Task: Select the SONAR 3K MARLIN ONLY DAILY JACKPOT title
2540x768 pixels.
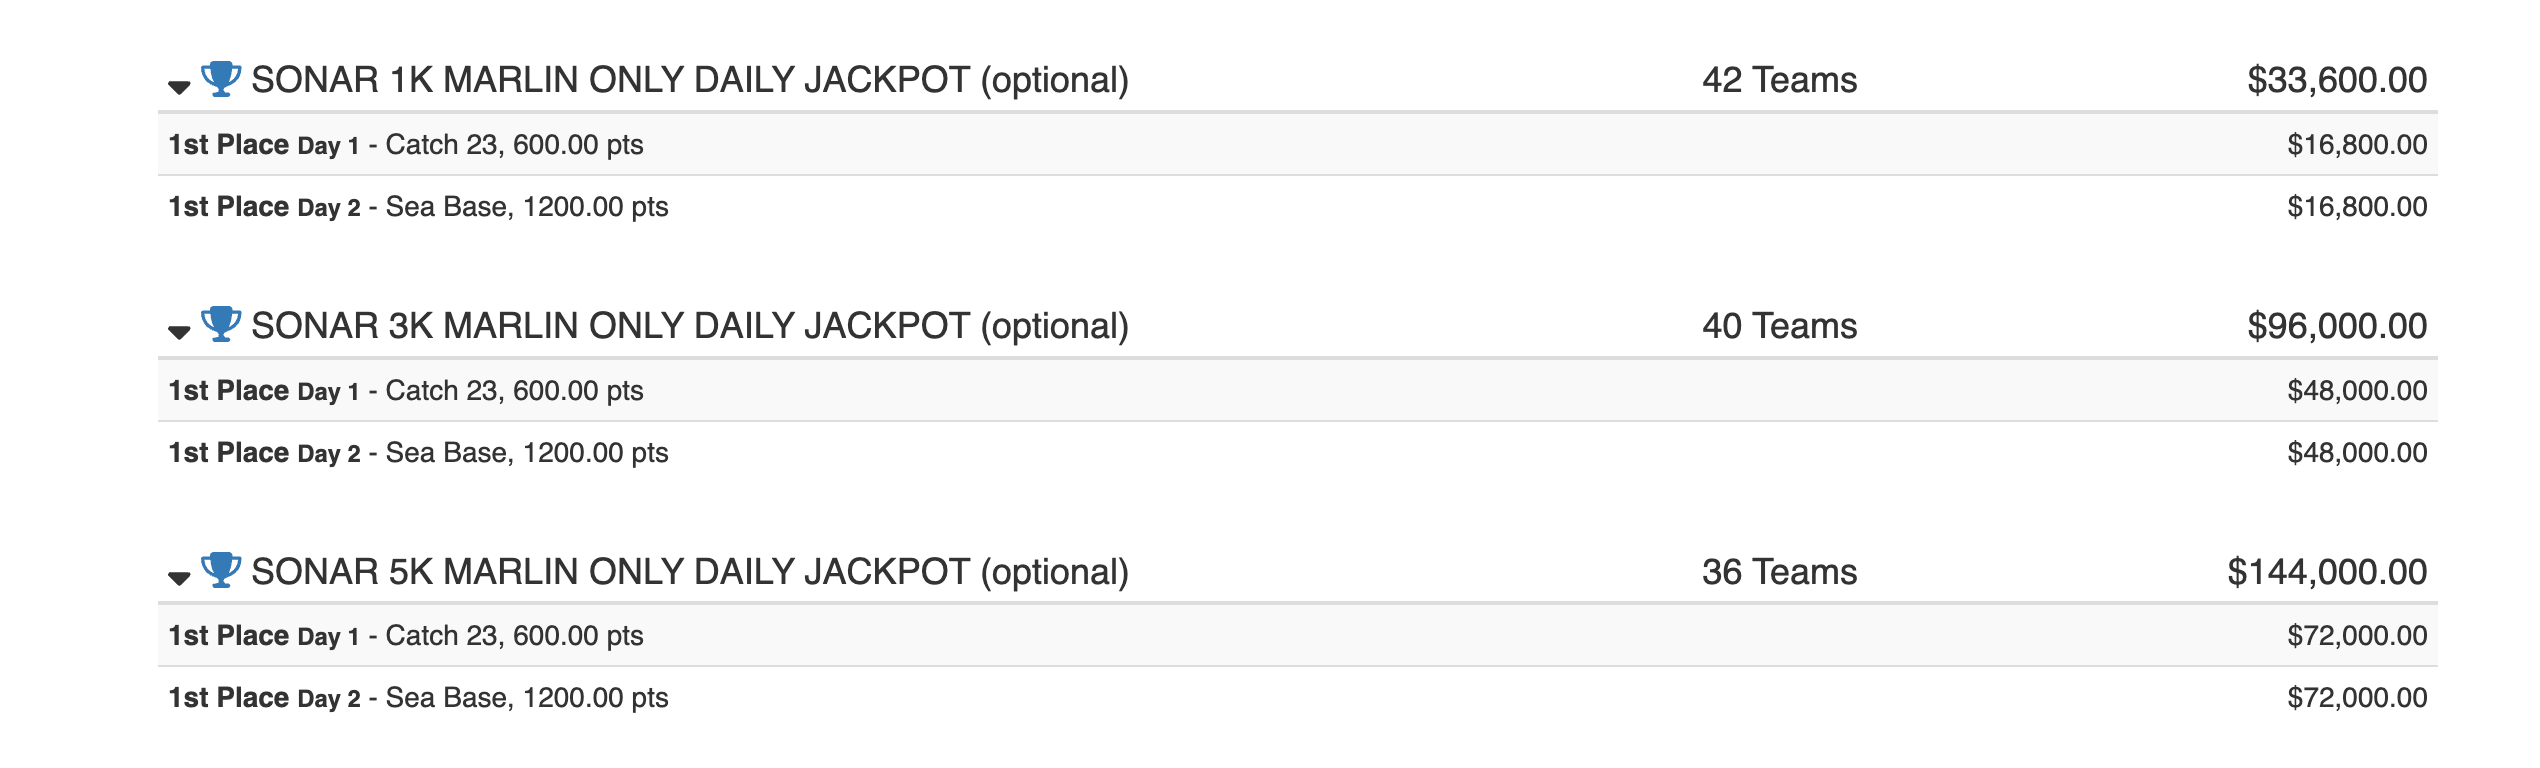Action: (689, 326)
